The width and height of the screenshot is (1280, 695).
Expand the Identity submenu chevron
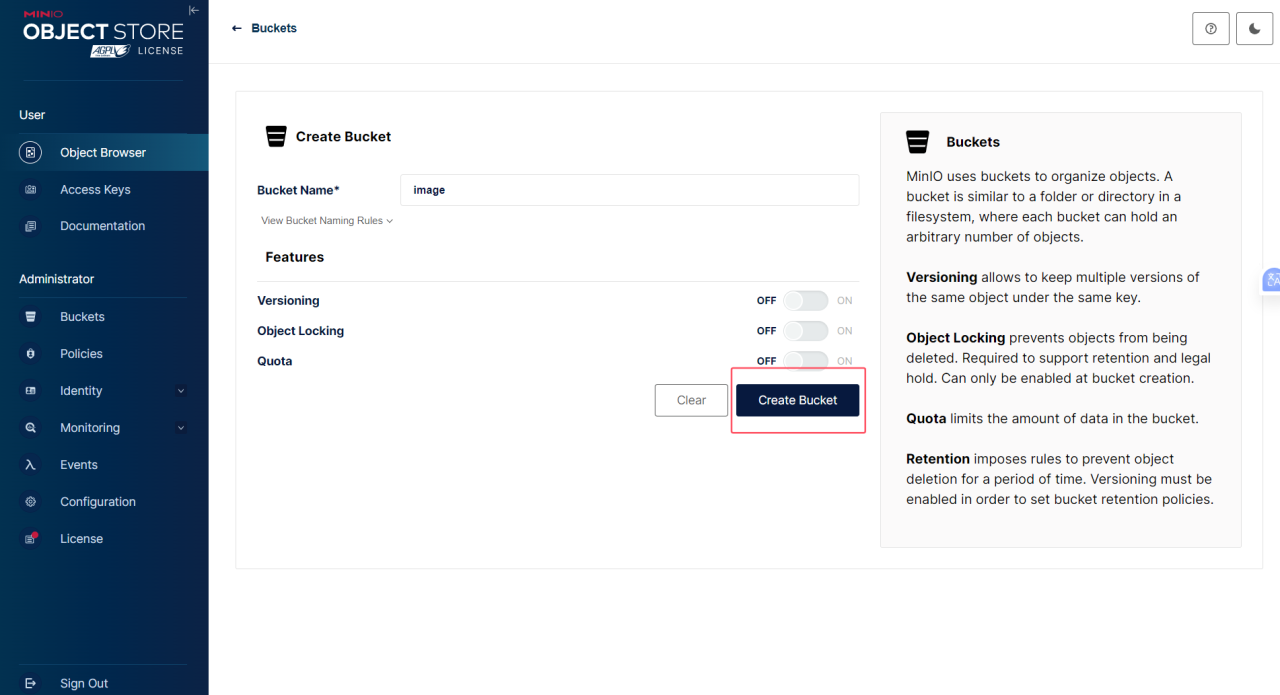[x=181, y=391]
